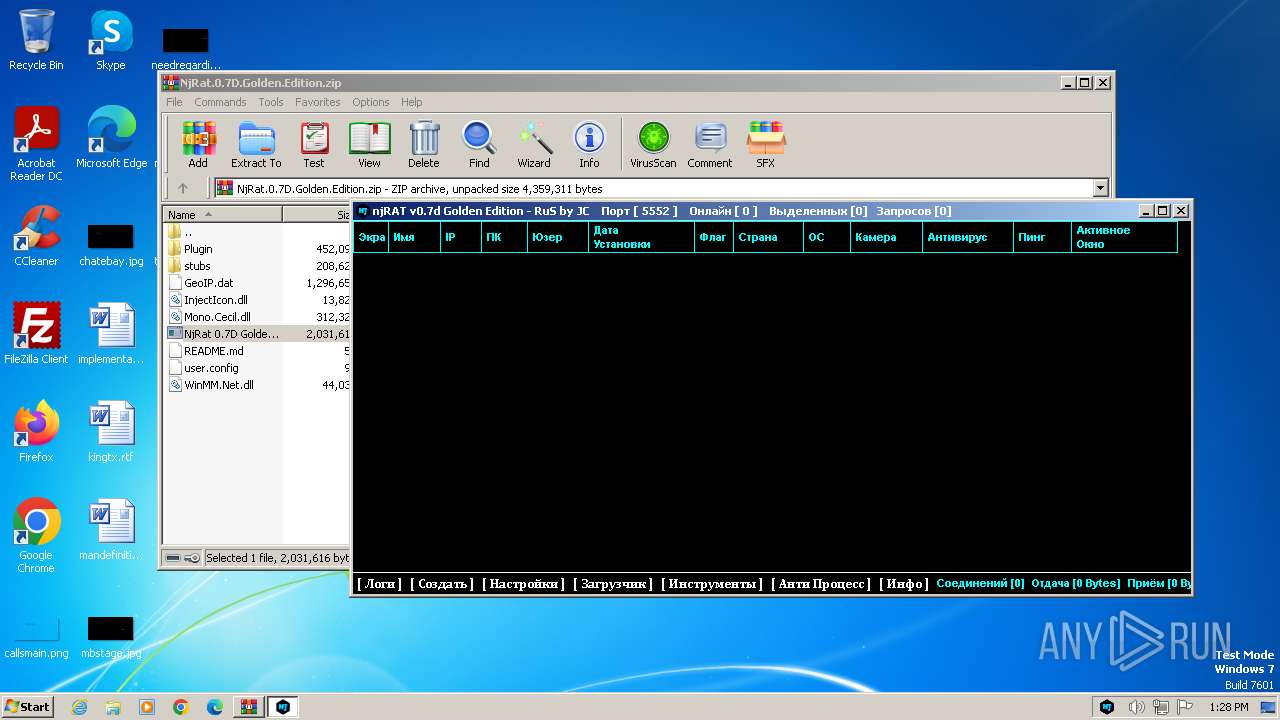The width and height of the screenshot is (1280, 720).
Task: Switch to njRAT taskbar button
Action: 284,706
